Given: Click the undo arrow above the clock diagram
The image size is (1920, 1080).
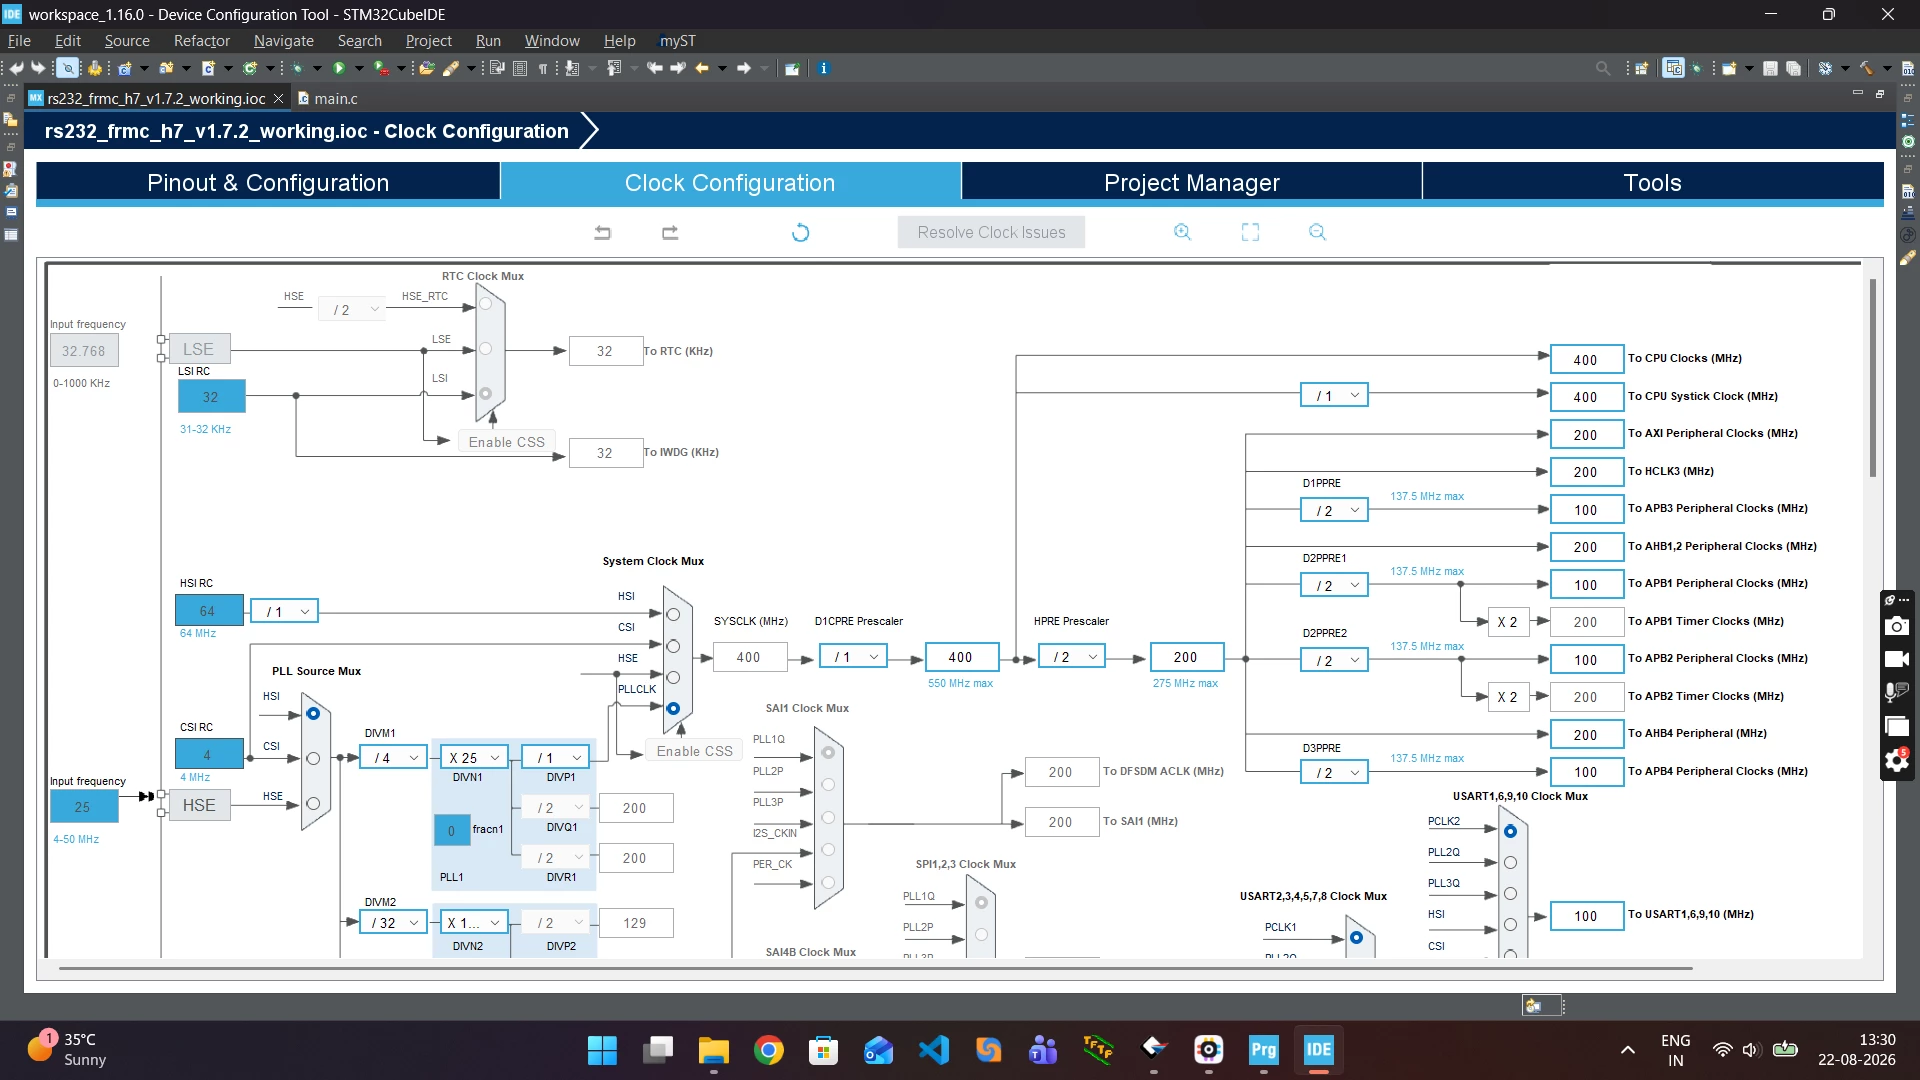Looking at the screenshot, I should pyautogui.click(x=602, y=233).
